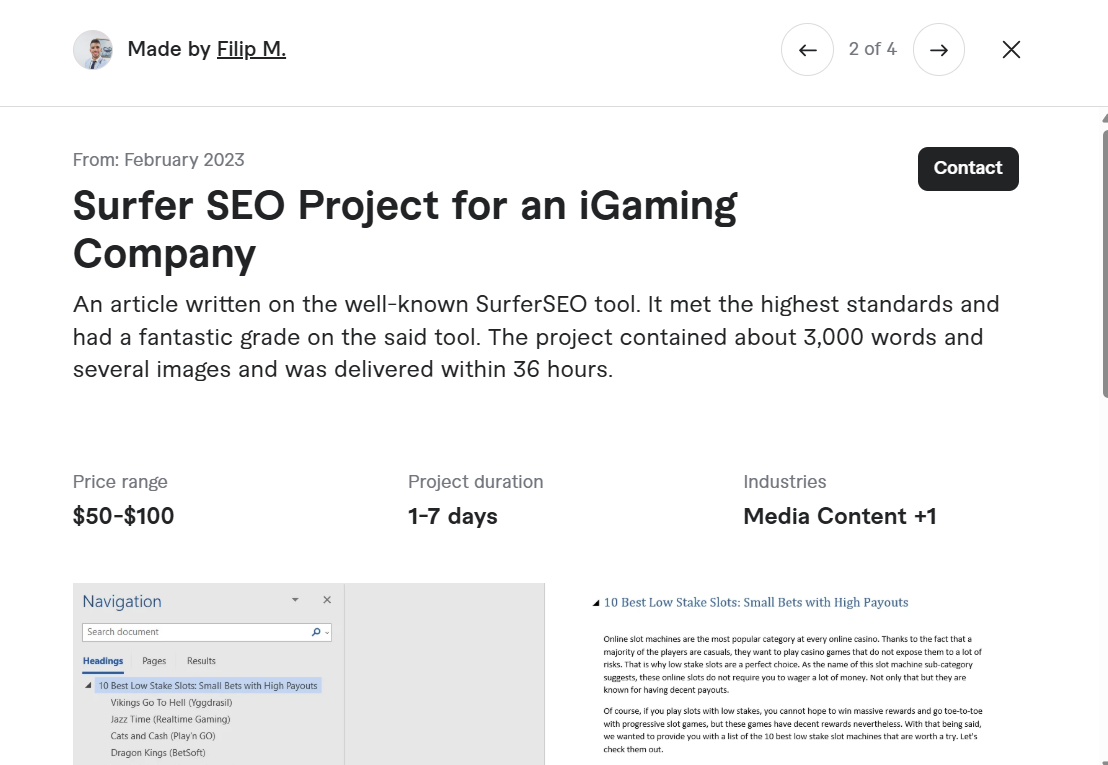Switch to the Pages tab
Screen dimensions: 1108x765
click(x=154, y=661)
